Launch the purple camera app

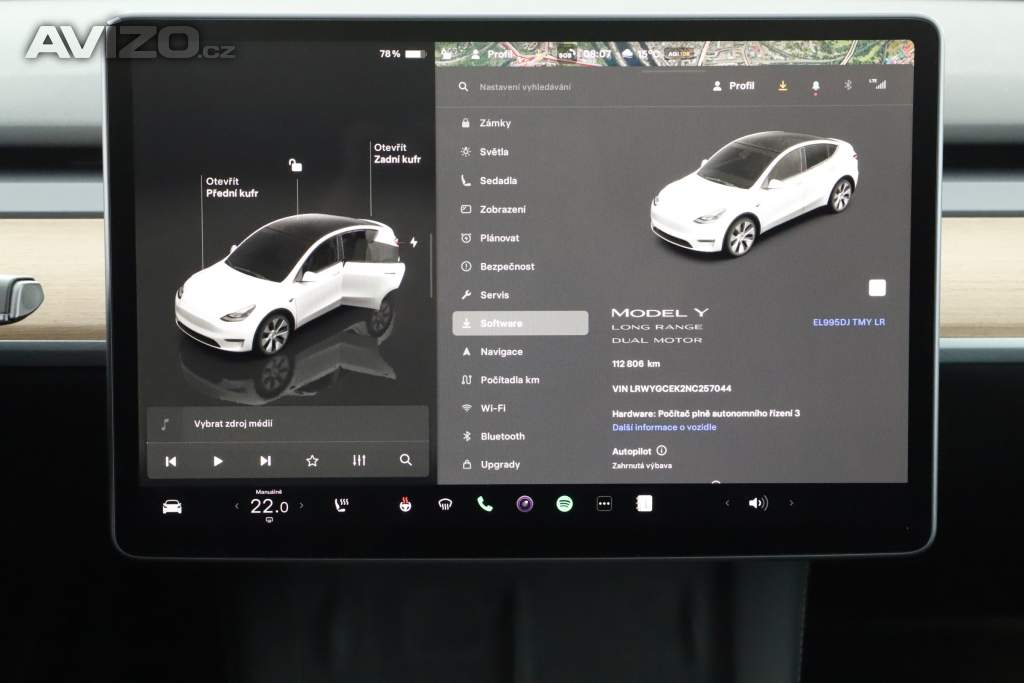(524, 504)
